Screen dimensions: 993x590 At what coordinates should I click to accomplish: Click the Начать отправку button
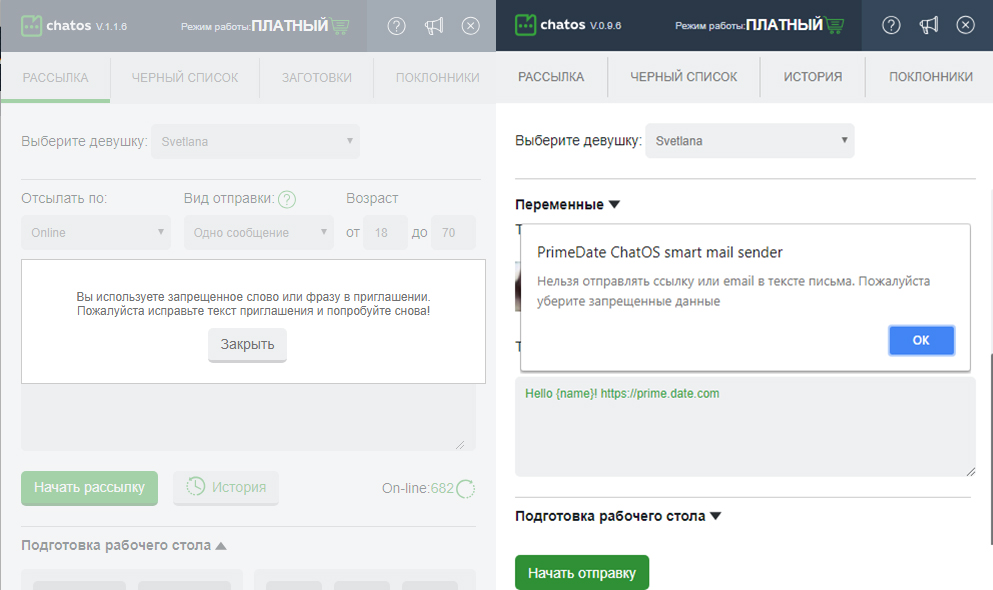pyautogui.click(x=581, y=573)
